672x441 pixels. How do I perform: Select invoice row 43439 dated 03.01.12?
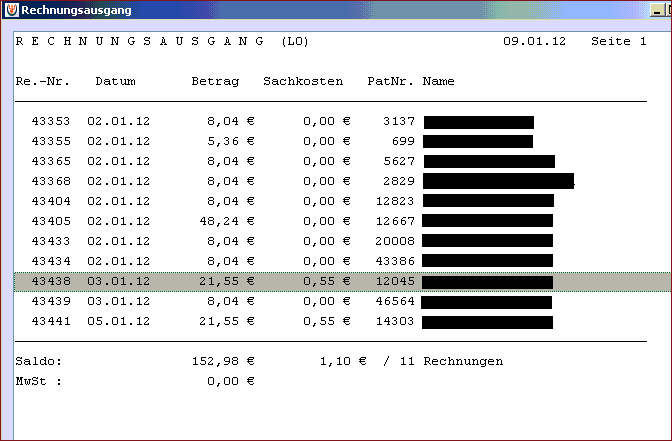tap(342, 301)
